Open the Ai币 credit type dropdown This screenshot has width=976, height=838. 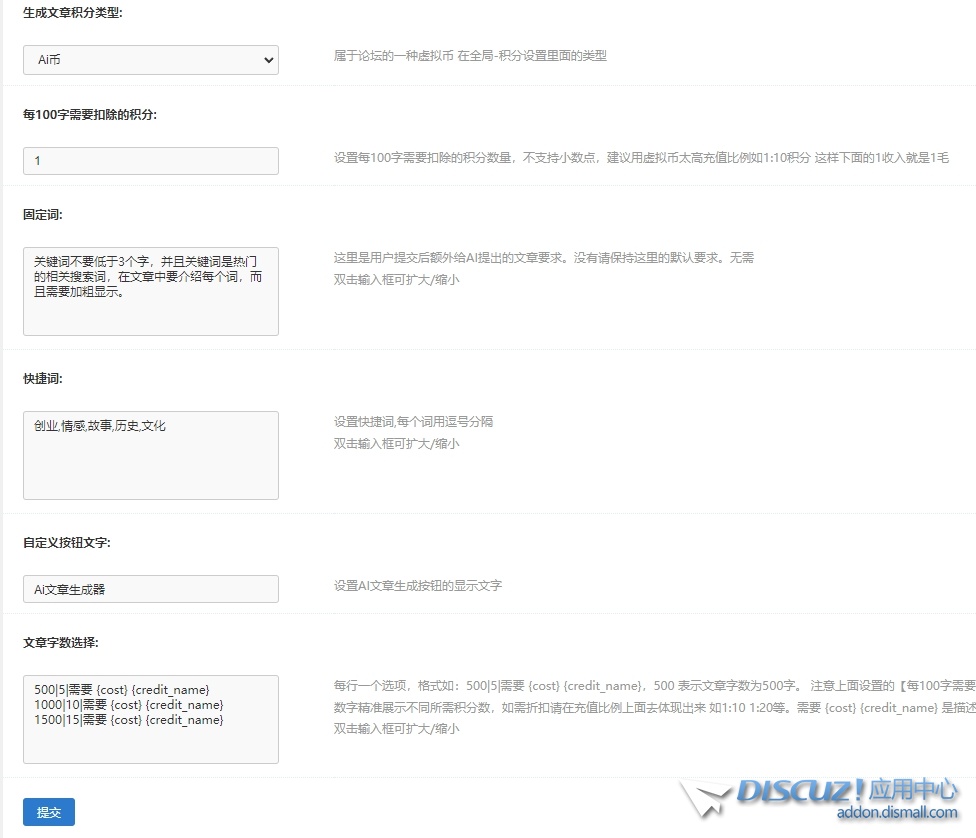150,60
